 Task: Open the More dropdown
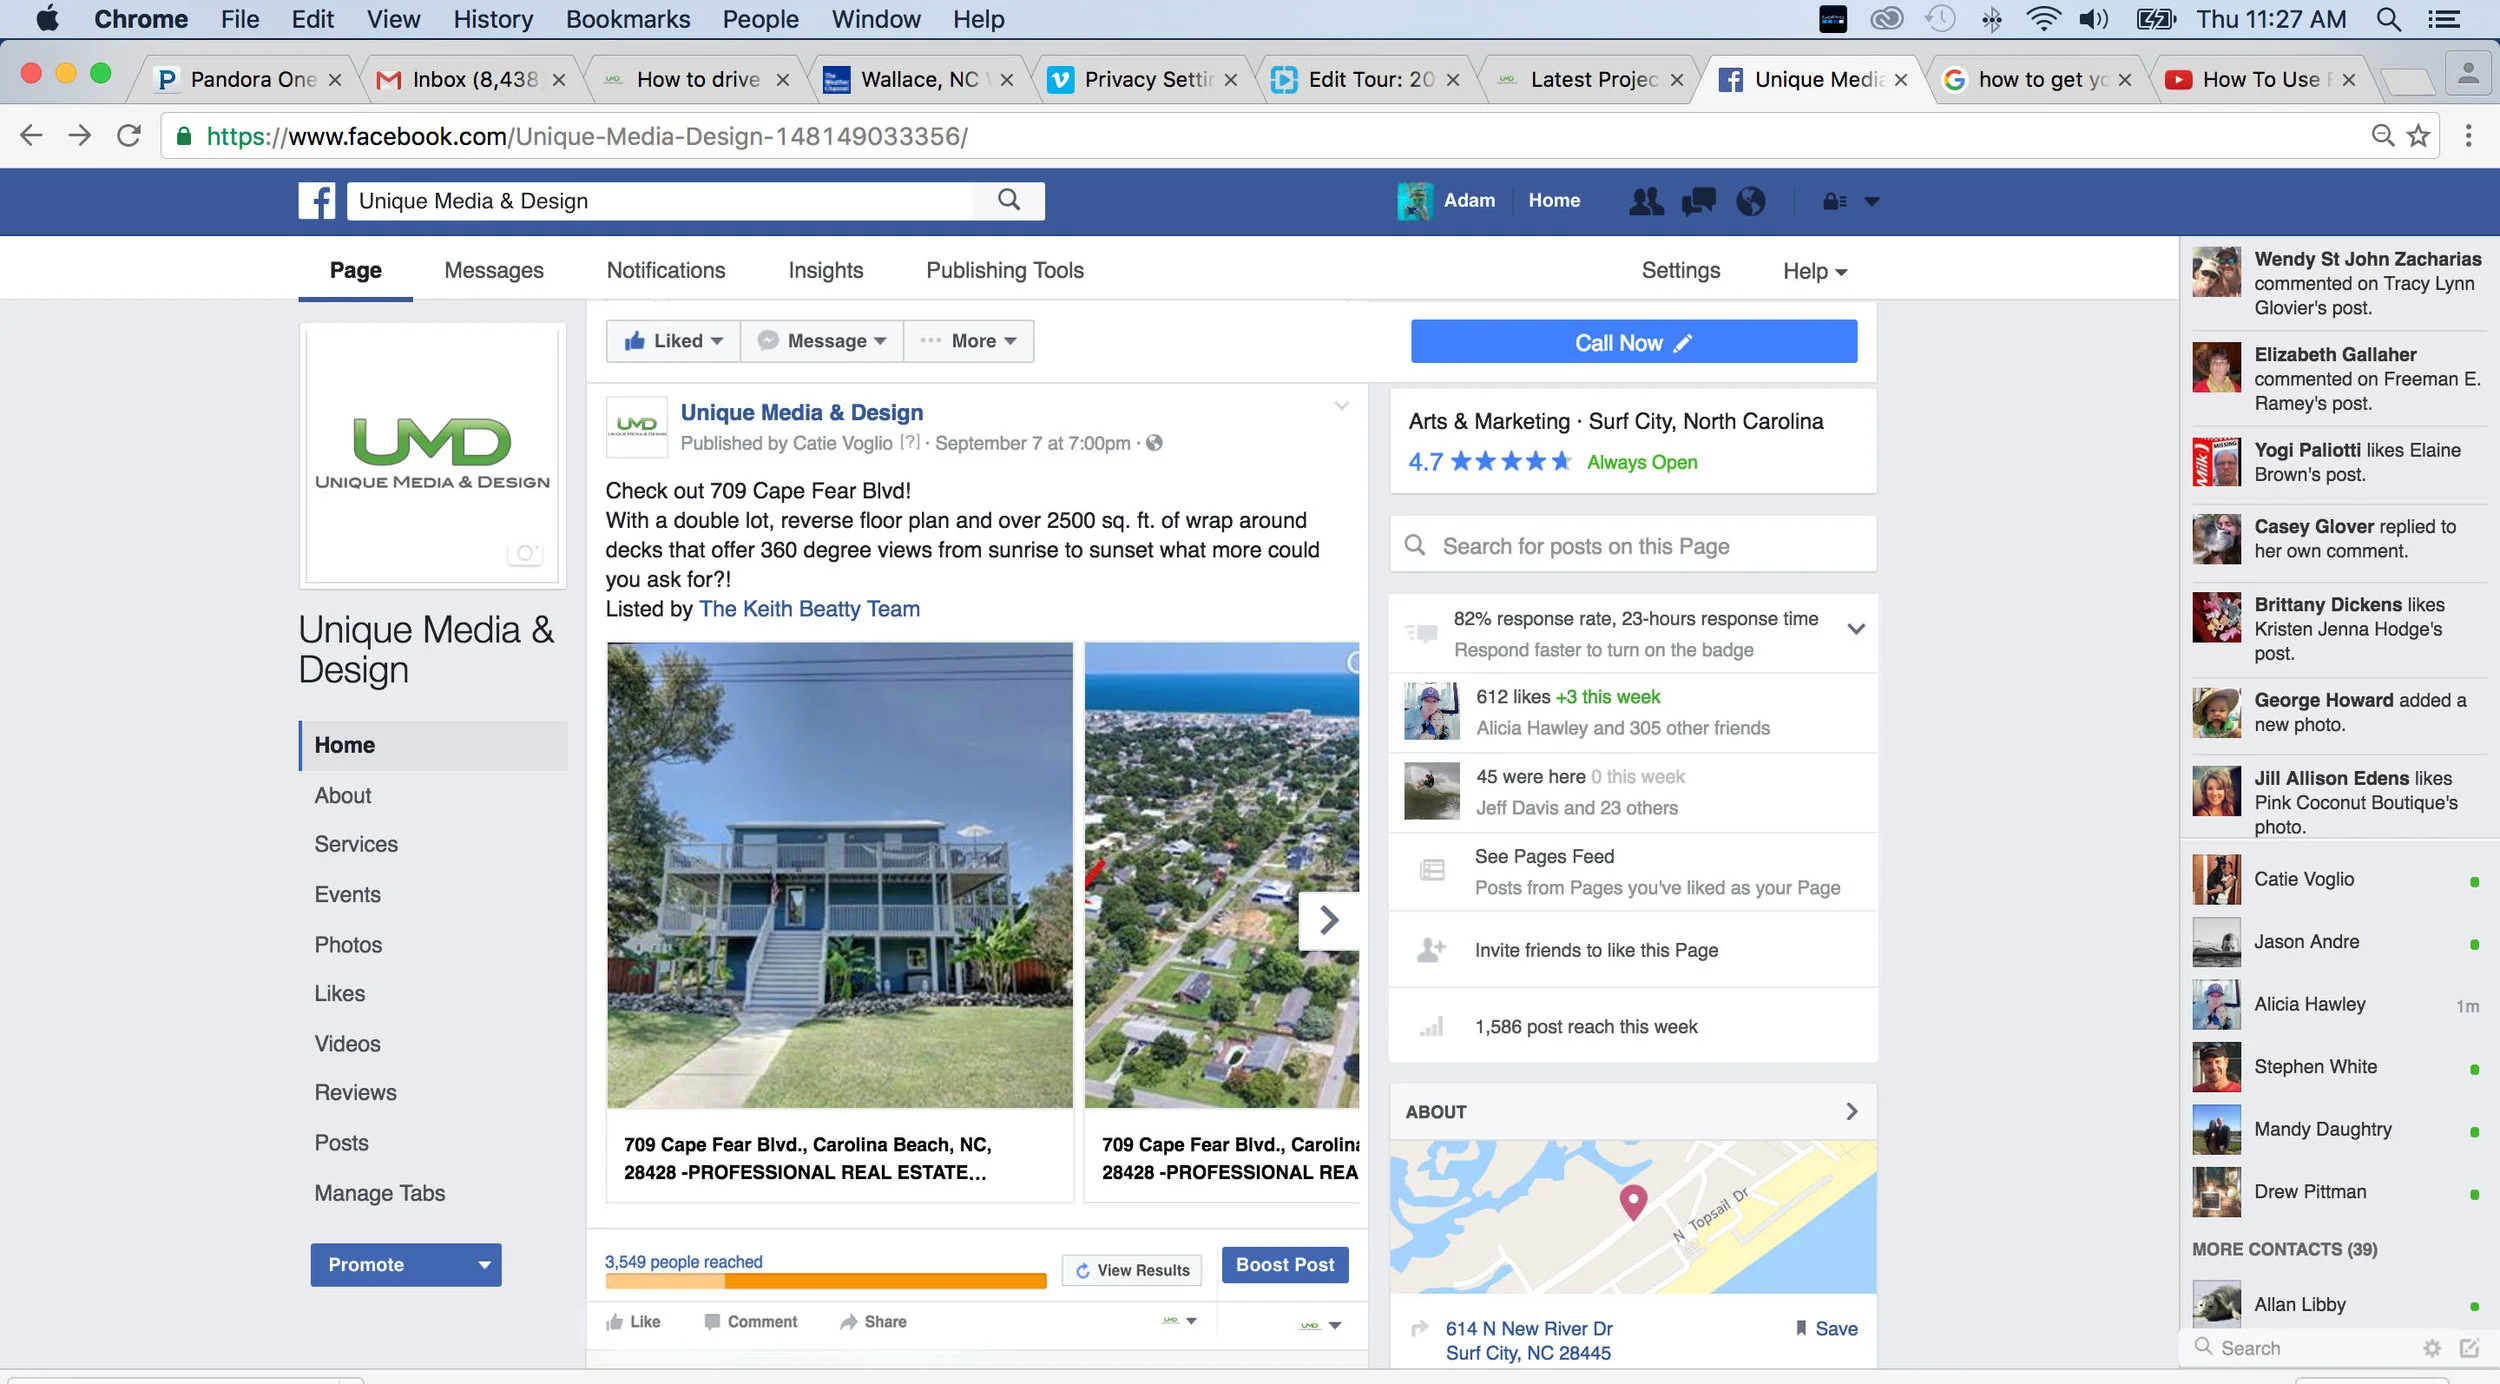[968, 341]
